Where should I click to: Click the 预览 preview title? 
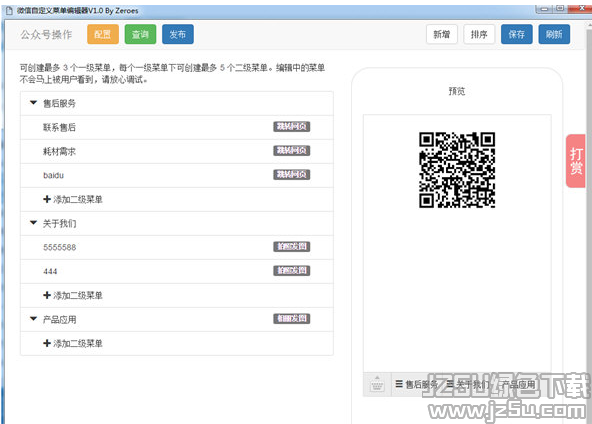457,91
